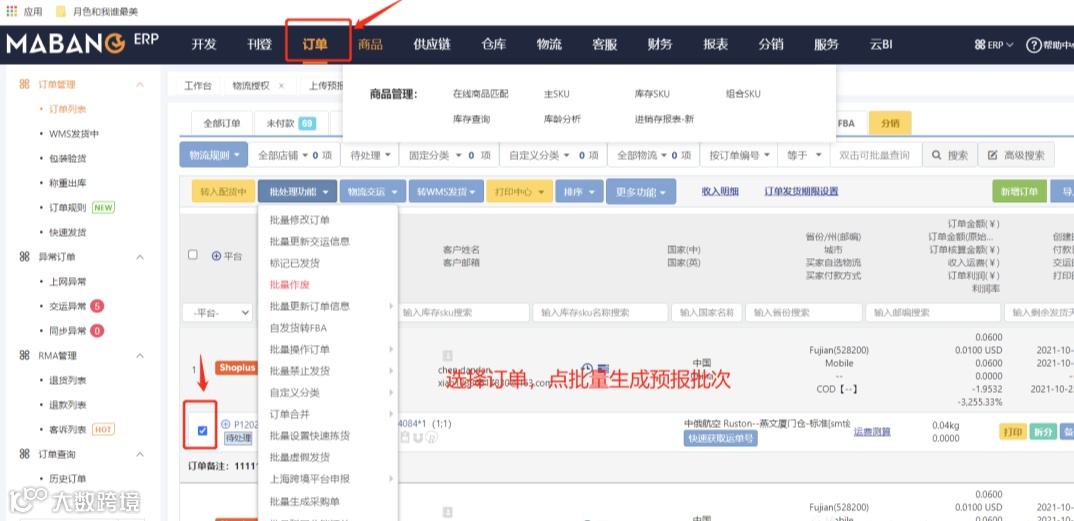Screen dimensions: 1074x521
Task: Click the 输入库存sku搜索 filter field
Action: click(462, 312)
